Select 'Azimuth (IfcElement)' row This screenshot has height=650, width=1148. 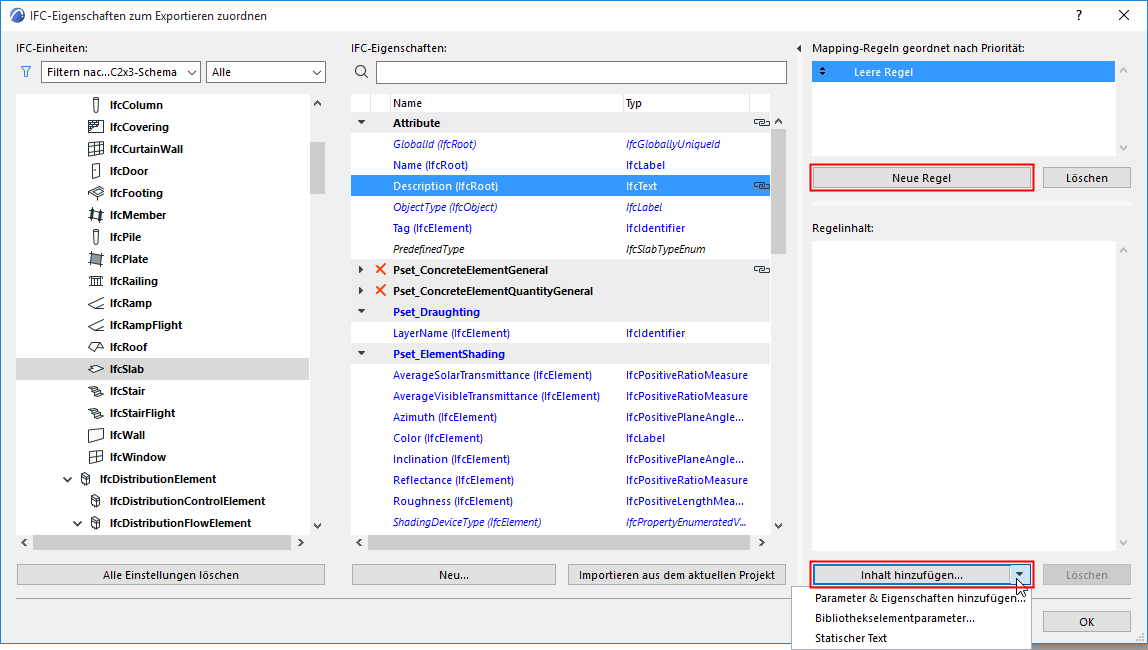560,416
